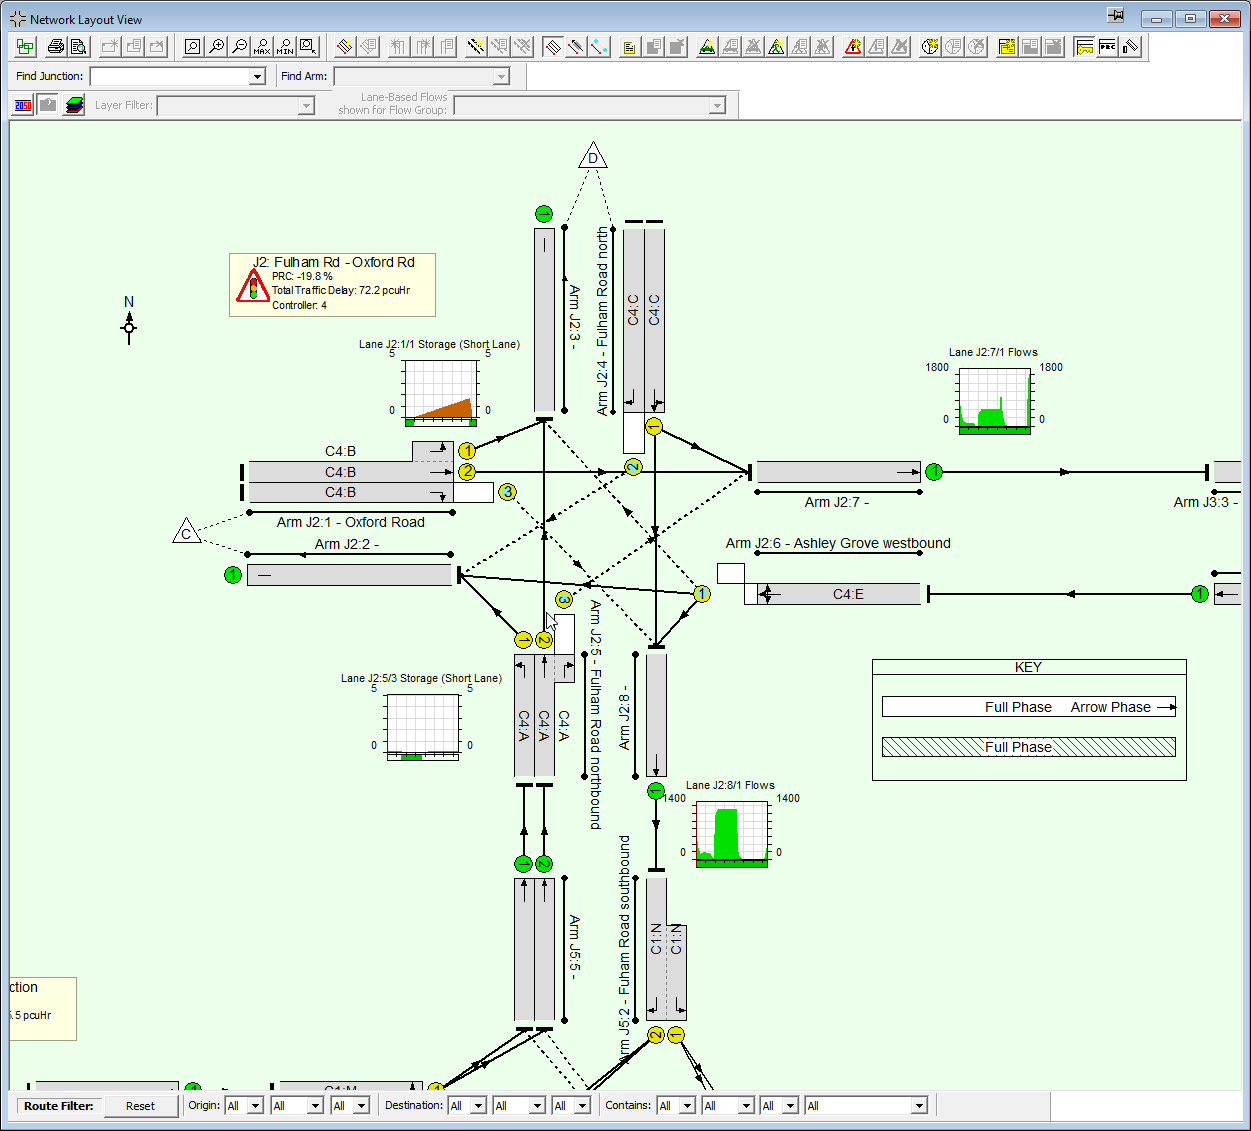Add a new note with yellow note icon
Screen dimensions: 1251x1131
pos(630,46)
